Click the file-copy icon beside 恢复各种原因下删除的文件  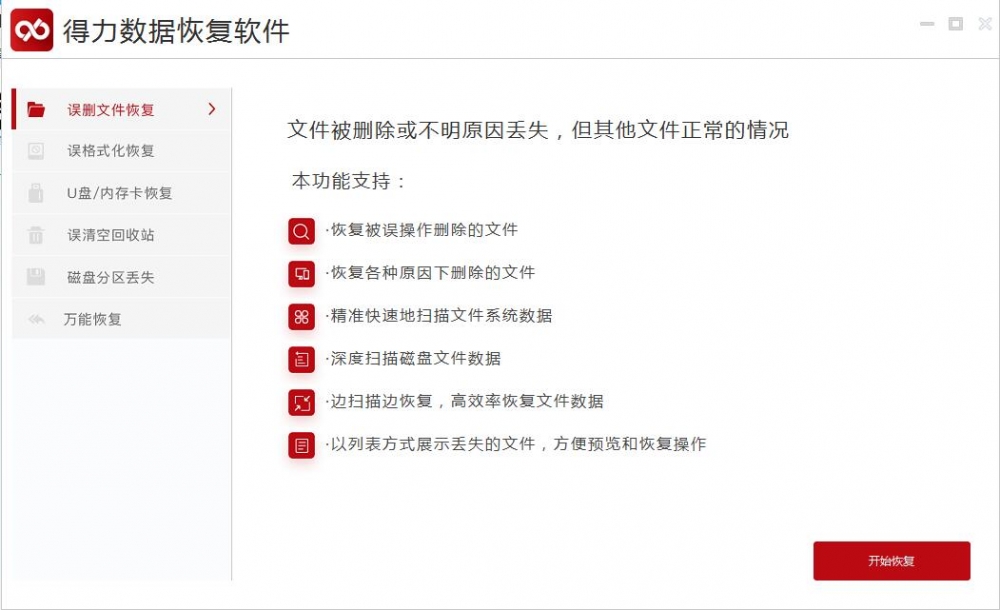pyautogui.click(x=301, y=273)
